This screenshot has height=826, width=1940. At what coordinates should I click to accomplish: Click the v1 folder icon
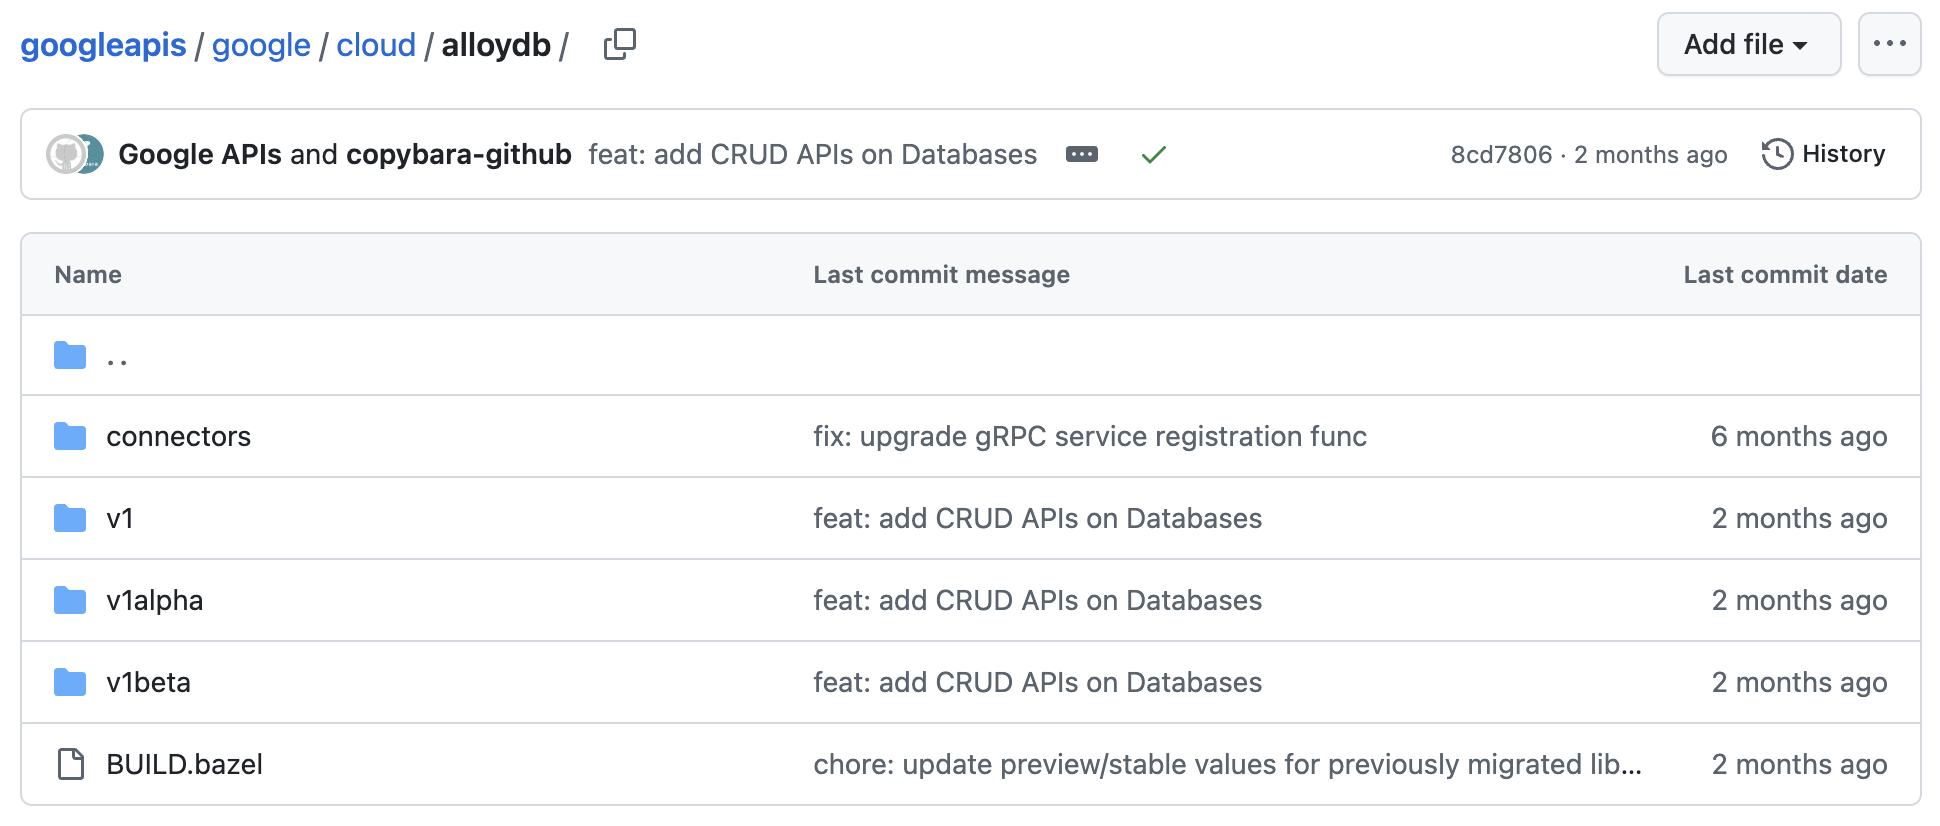pos(70,519)
